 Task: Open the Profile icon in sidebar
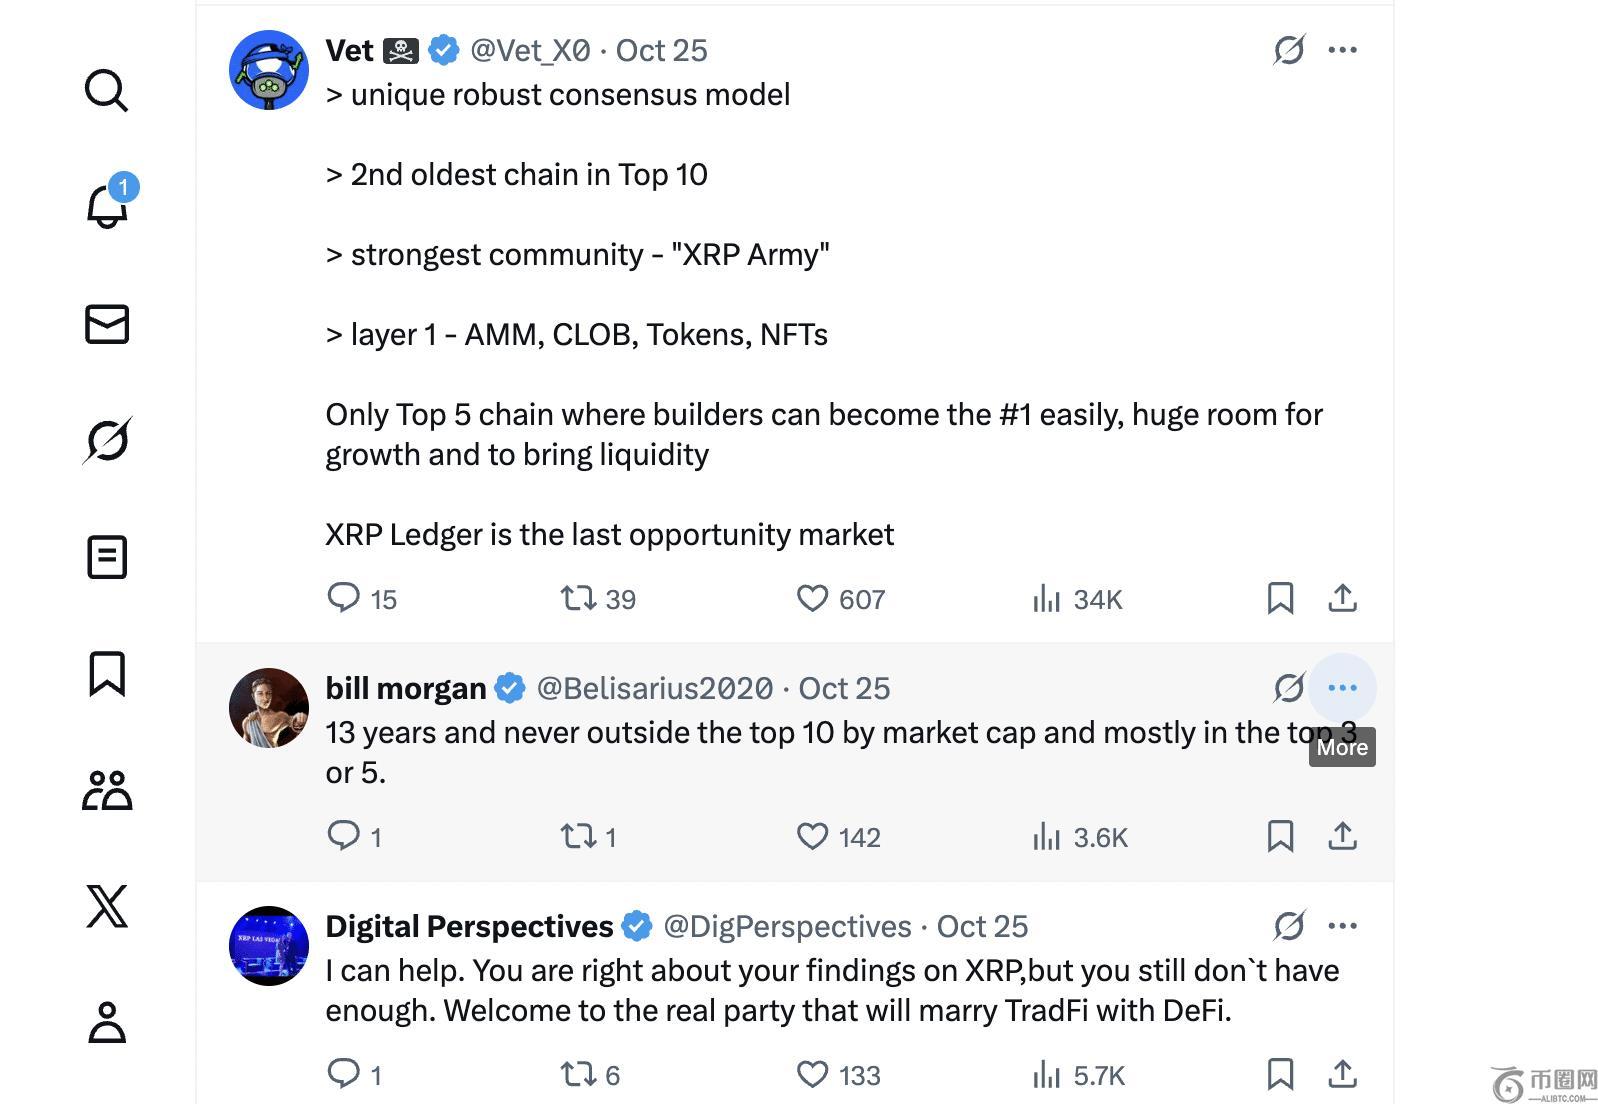[x=107, y=1022]
